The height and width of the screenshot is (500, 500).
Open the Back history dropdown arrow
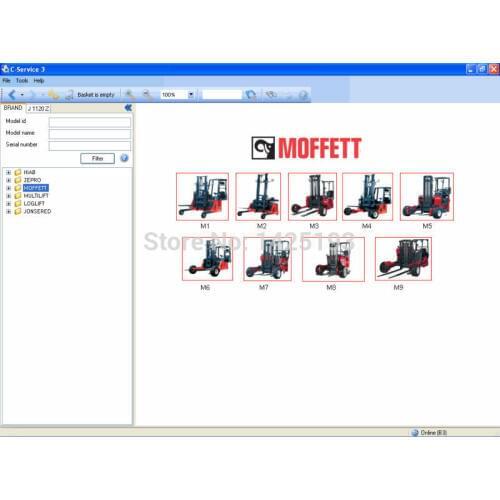[22, 95]
